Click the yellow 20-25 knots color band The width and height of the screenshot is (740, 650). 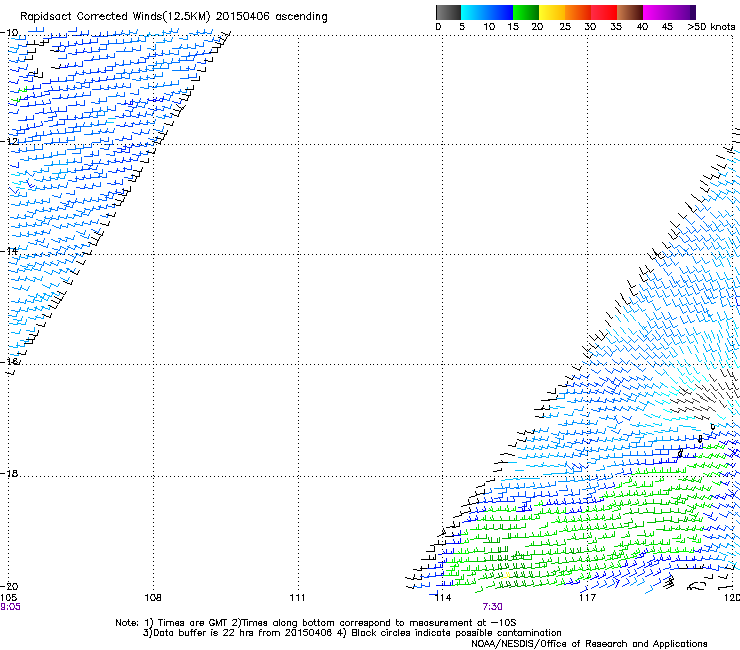click(552, 12)
